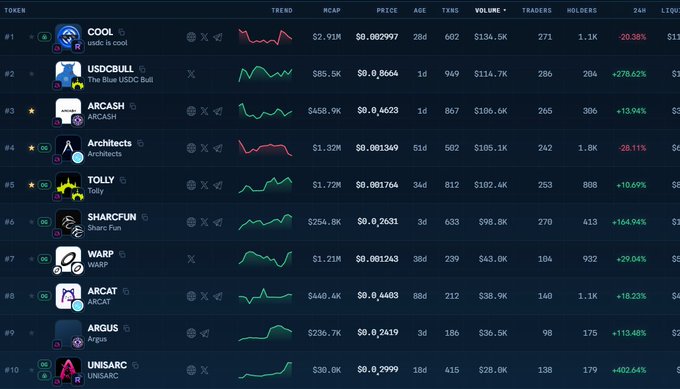680x389 pixels.
Task: Favorite the COOL token star
Action: [x=31, y=37]
